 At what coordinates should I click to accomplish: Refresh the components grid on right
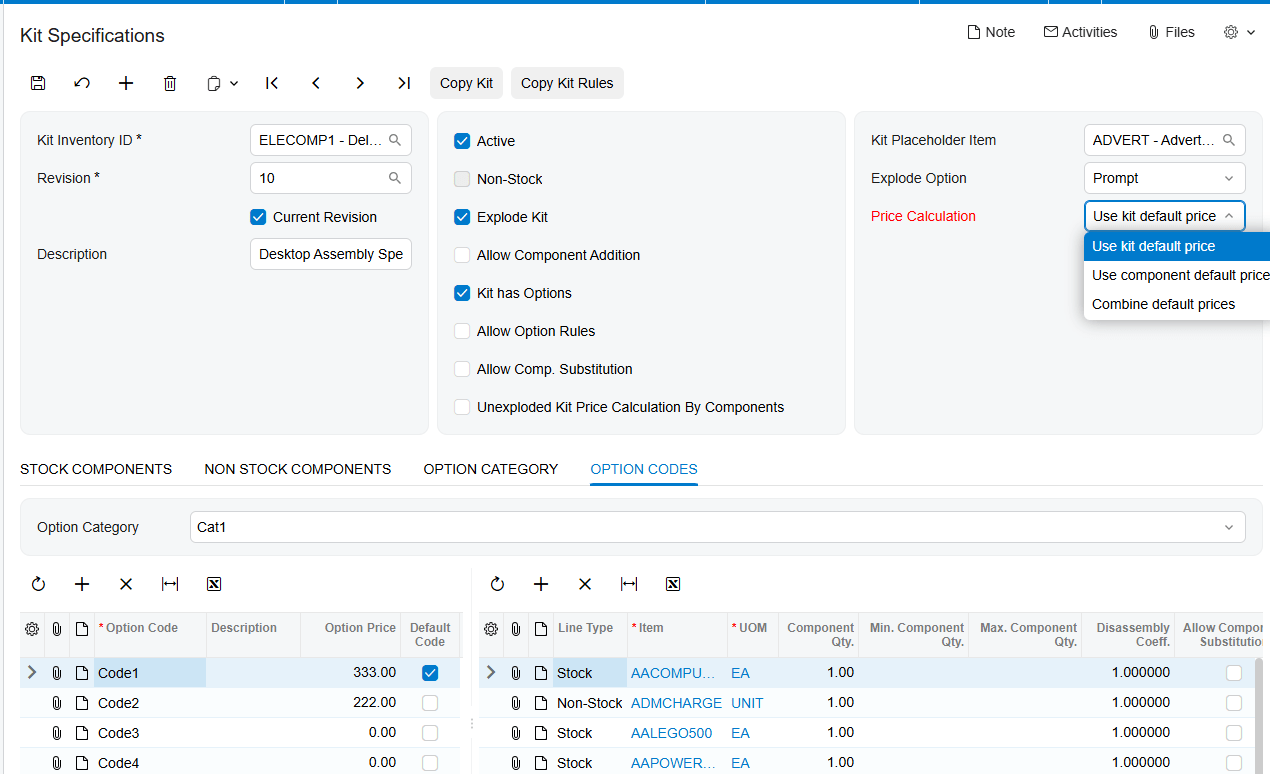(x=497, y=584)
